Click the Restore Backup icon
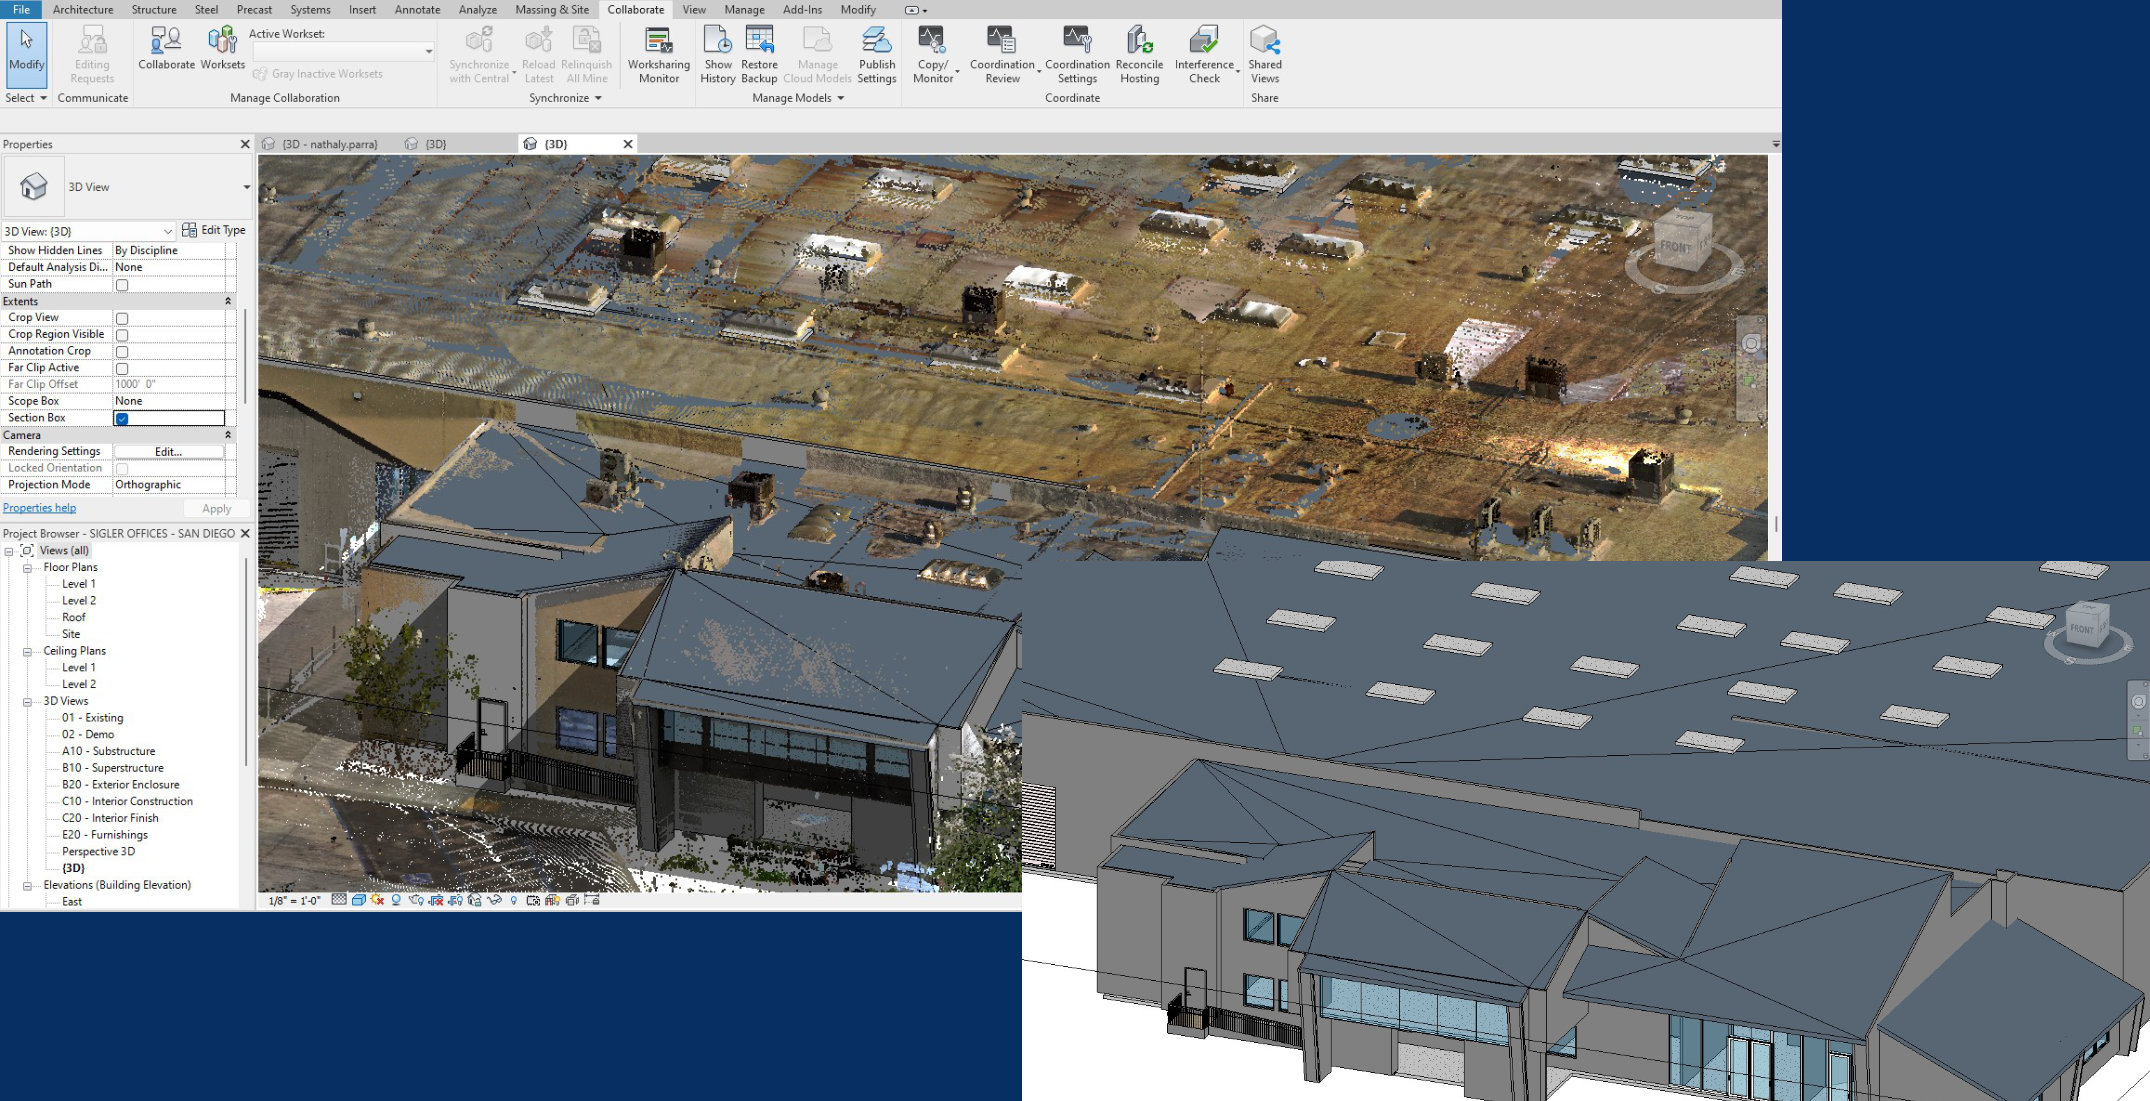Screen dimensions: 2150x1101 point(759,42)
